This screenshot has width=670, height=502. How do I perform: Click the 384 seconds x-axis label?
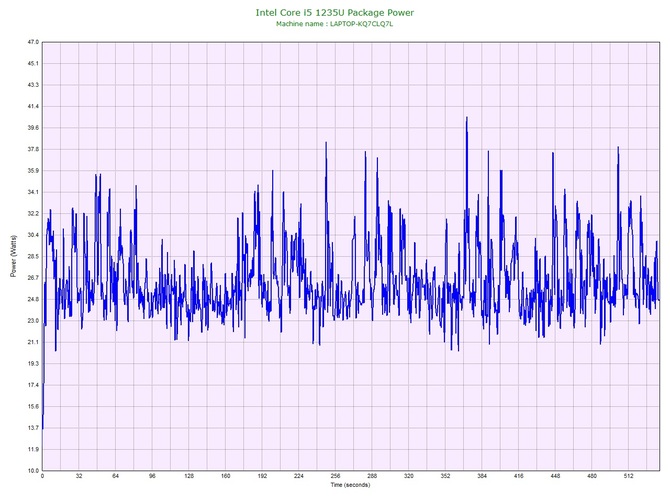482,476
